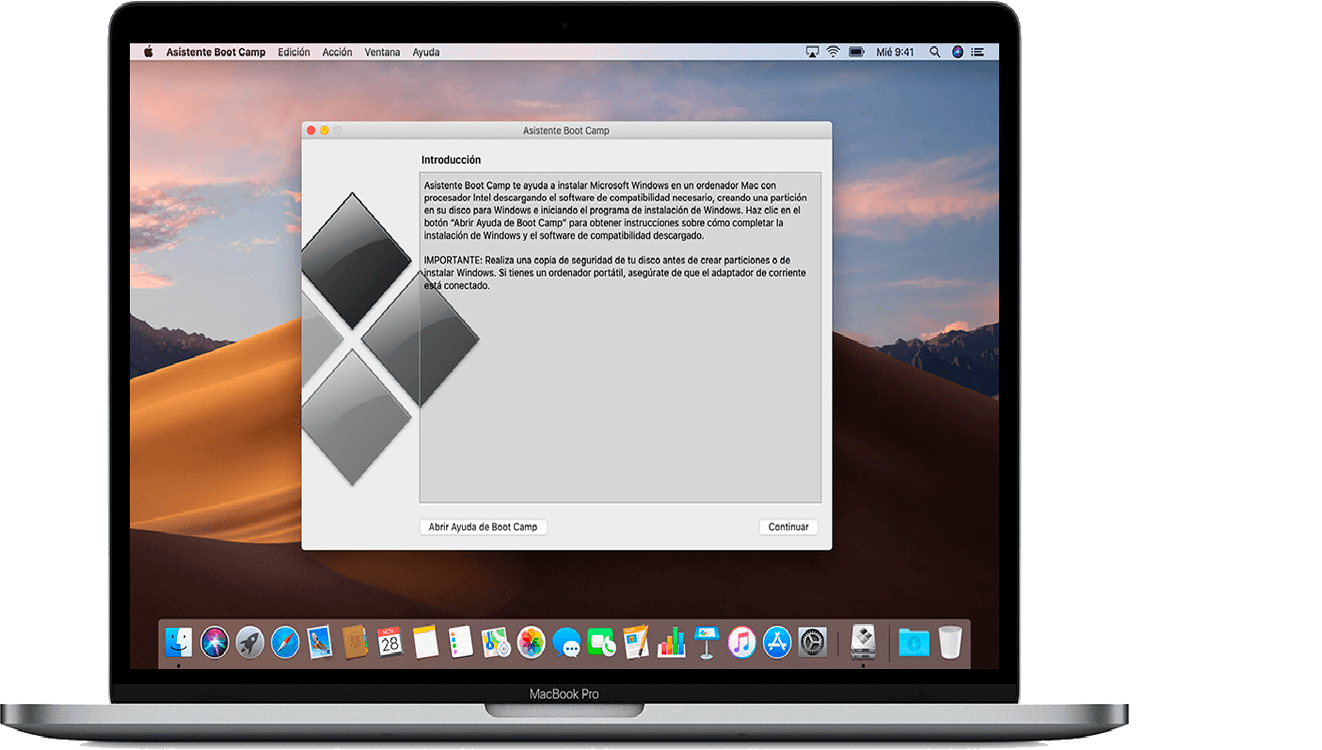Click the Boot Camp diamond logo
This screenshot has width=1322, height=750.
(x=390, y=338)
